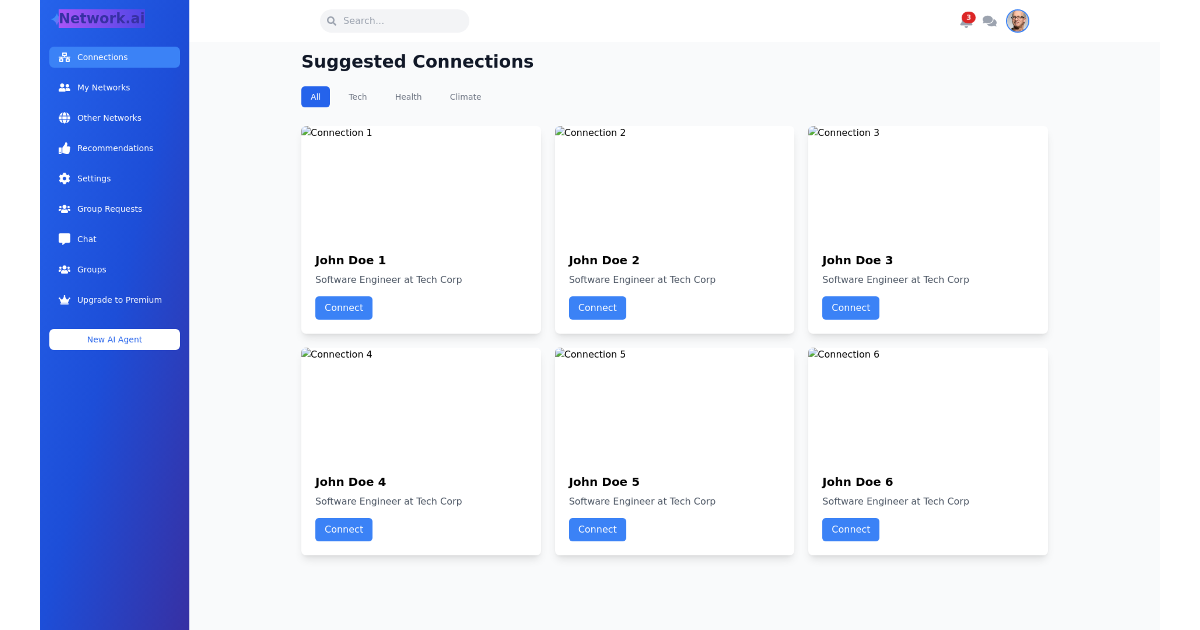Click the Other Networks globe icon
Viewport: 1200px width, 630px height.
(x=64, y=118)
